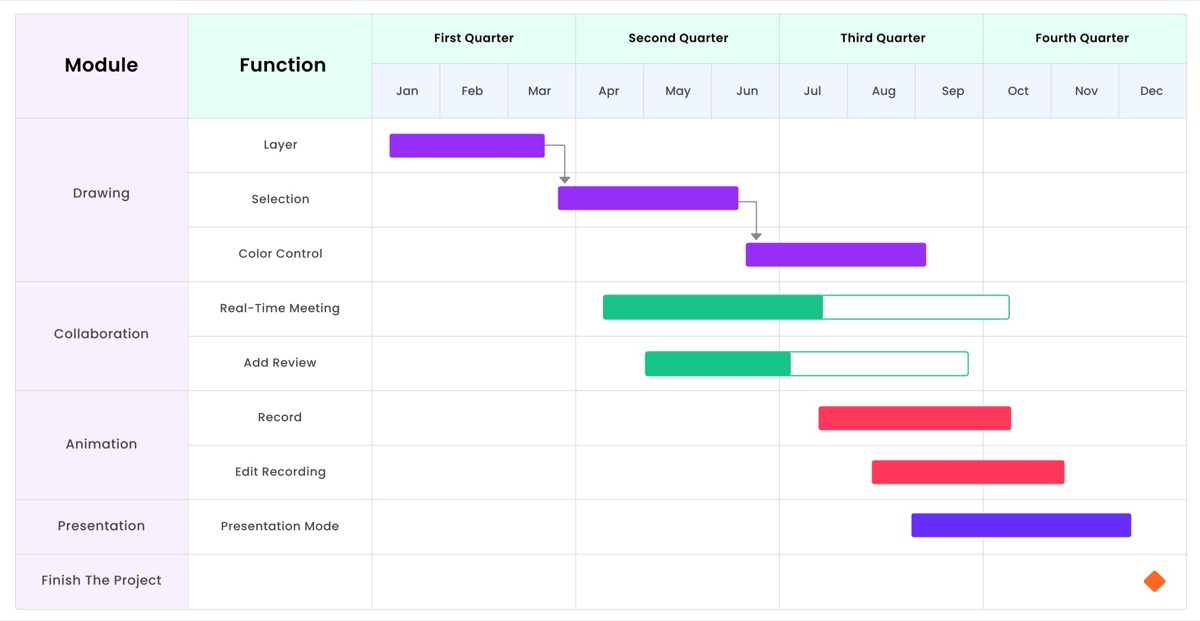The image size is (1200, 621).
Task: Click the First Quarter header
Action: pyautogui.click(x=474, y=39)
